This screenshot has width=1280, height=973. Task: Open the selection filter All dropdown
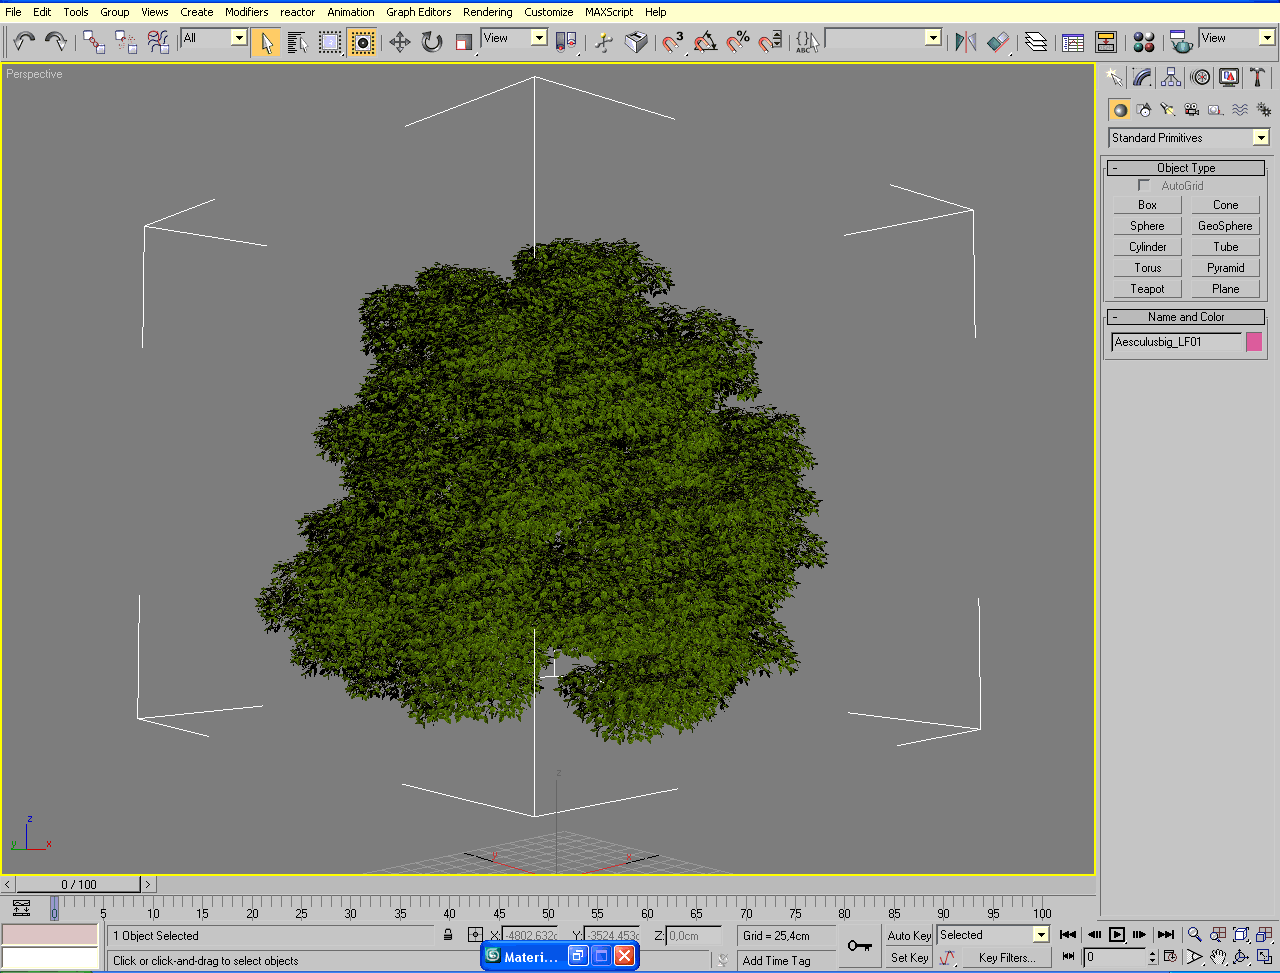239,38
